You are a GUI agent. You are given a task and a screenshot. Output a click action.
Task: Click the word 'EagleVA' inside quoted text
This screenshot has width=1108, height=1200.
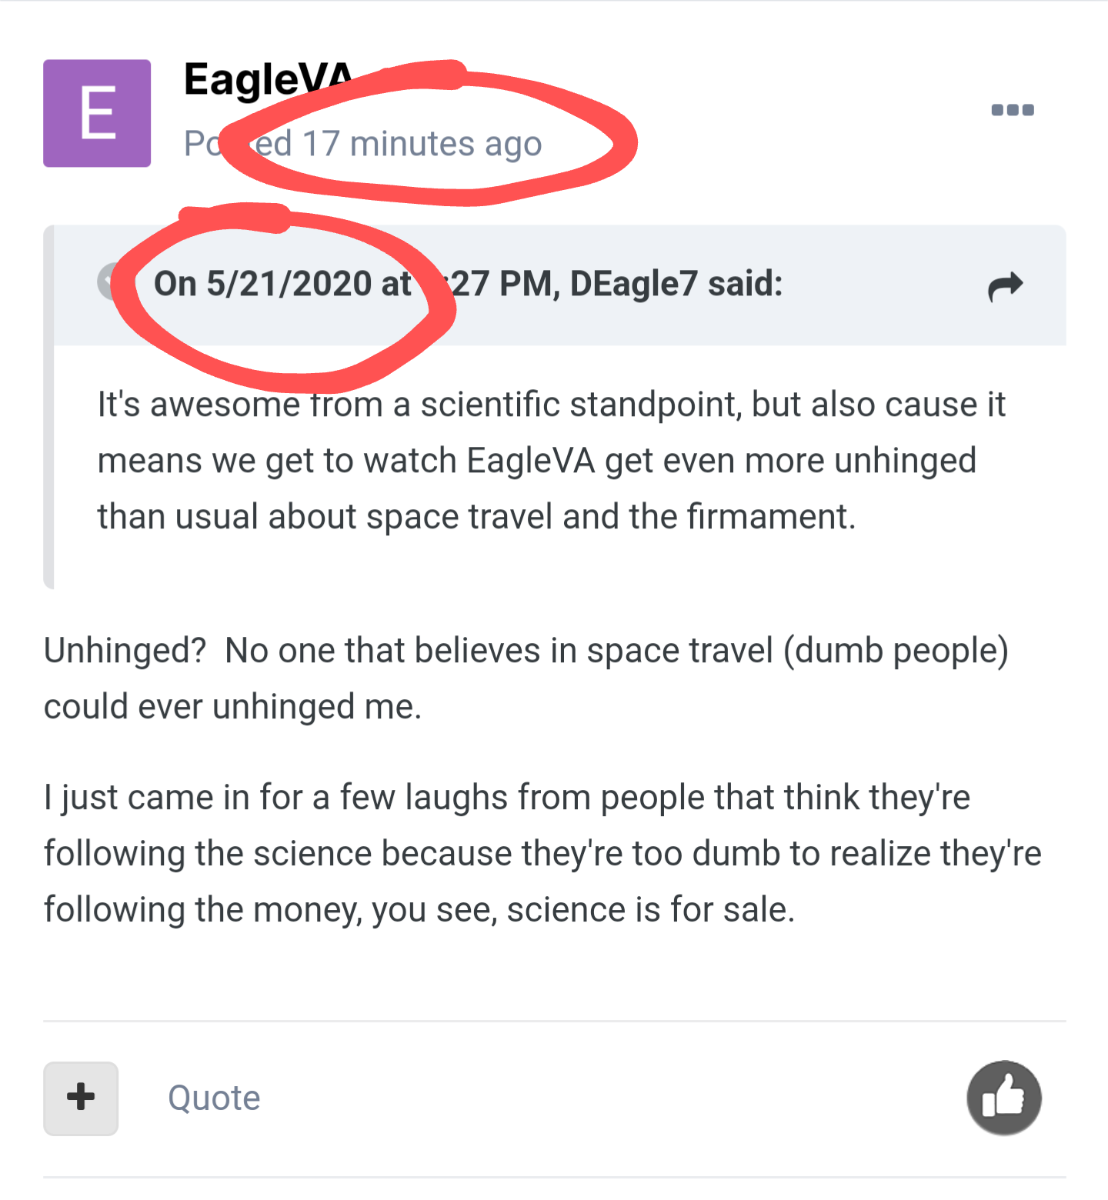[x=530, y=461]
